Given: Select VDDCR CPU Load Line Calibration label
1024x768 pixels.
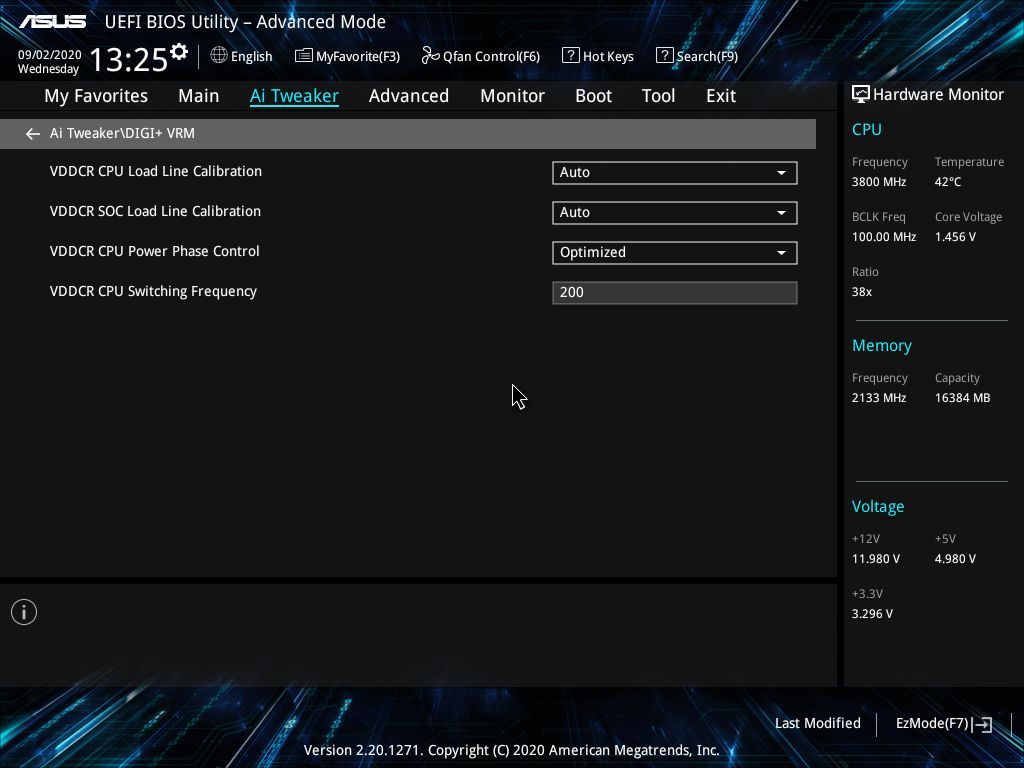Looking at the screenshot, I should tap(155, 171).
